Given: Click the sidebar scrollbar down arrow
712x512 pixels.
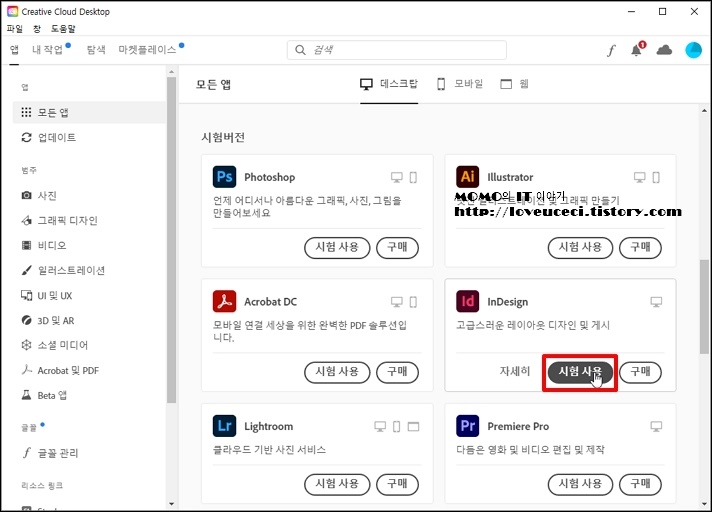Looking at the screenshot, I should coord(171,504).
